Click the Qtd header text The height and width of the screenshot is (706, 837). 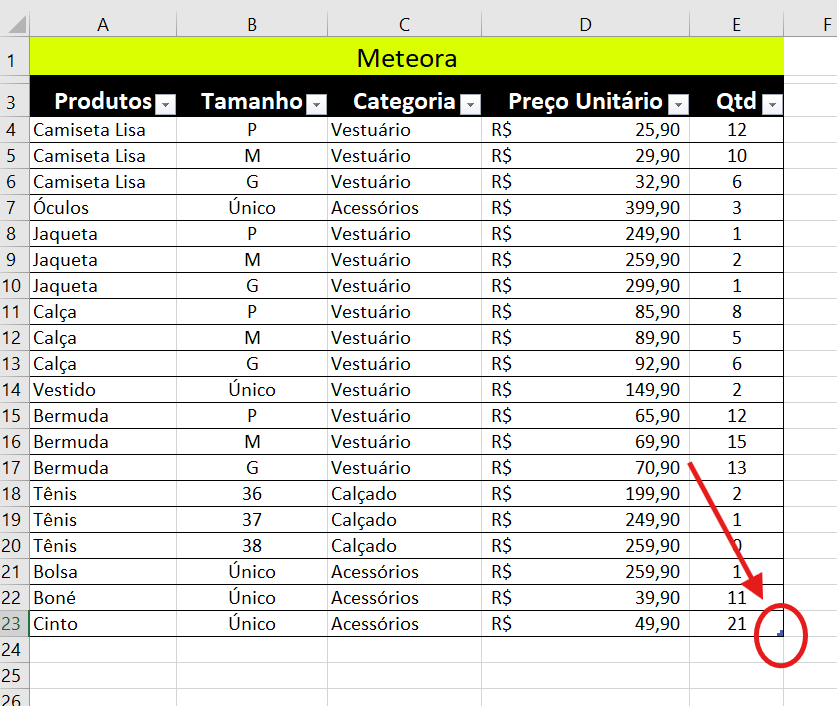coord(736,101)
